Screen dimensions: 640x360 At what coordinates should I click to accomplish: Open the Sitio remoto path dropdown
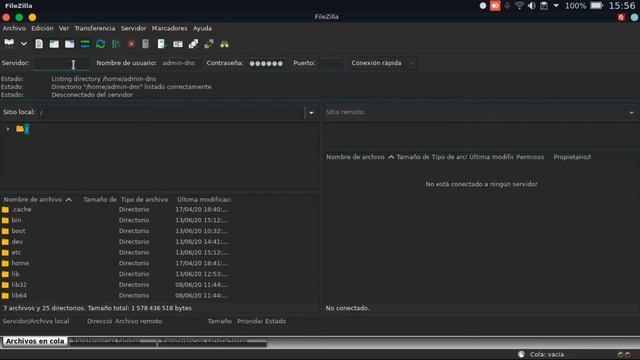coord(632,113)
